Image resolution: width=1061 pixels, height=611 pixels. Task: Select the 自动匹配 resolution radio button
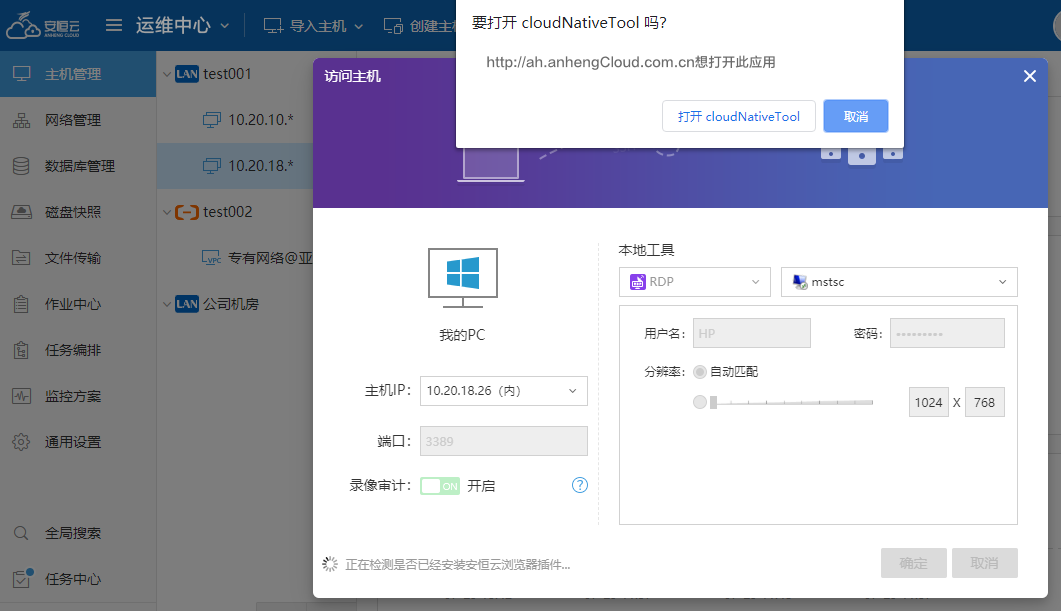click(x=700, y=371)
